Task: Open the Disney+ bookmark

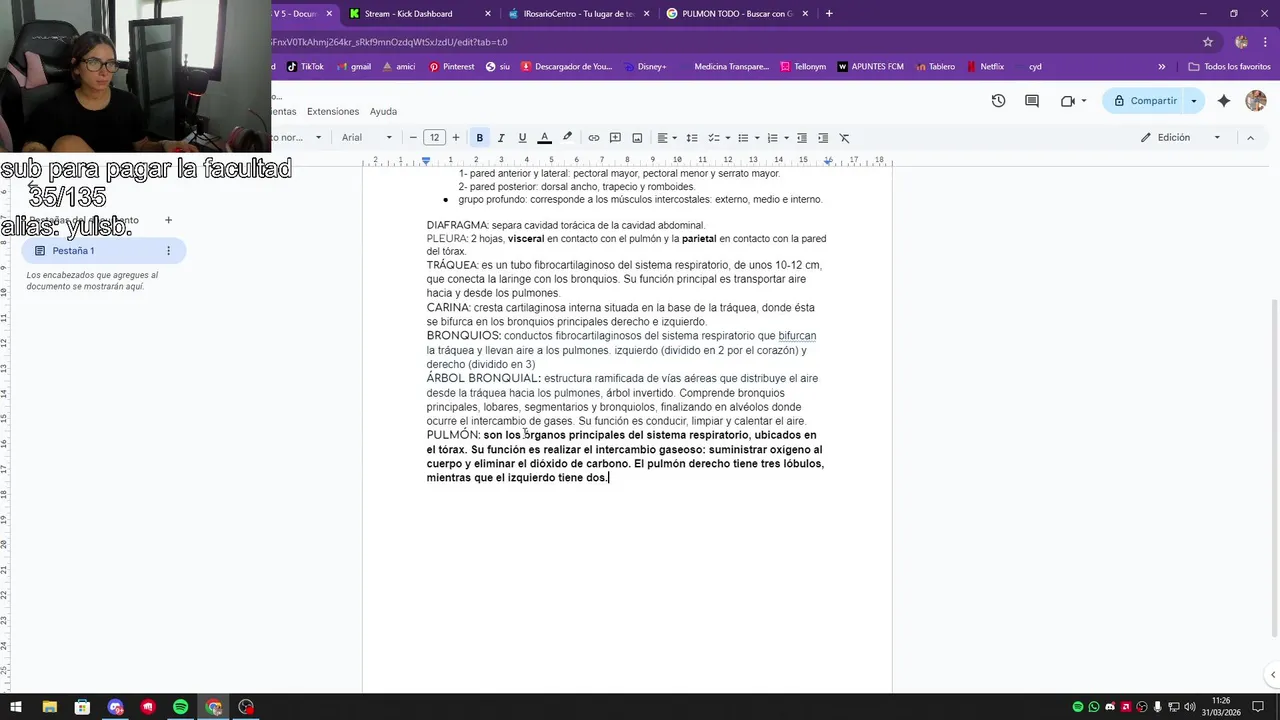Action: coord(644,67)
